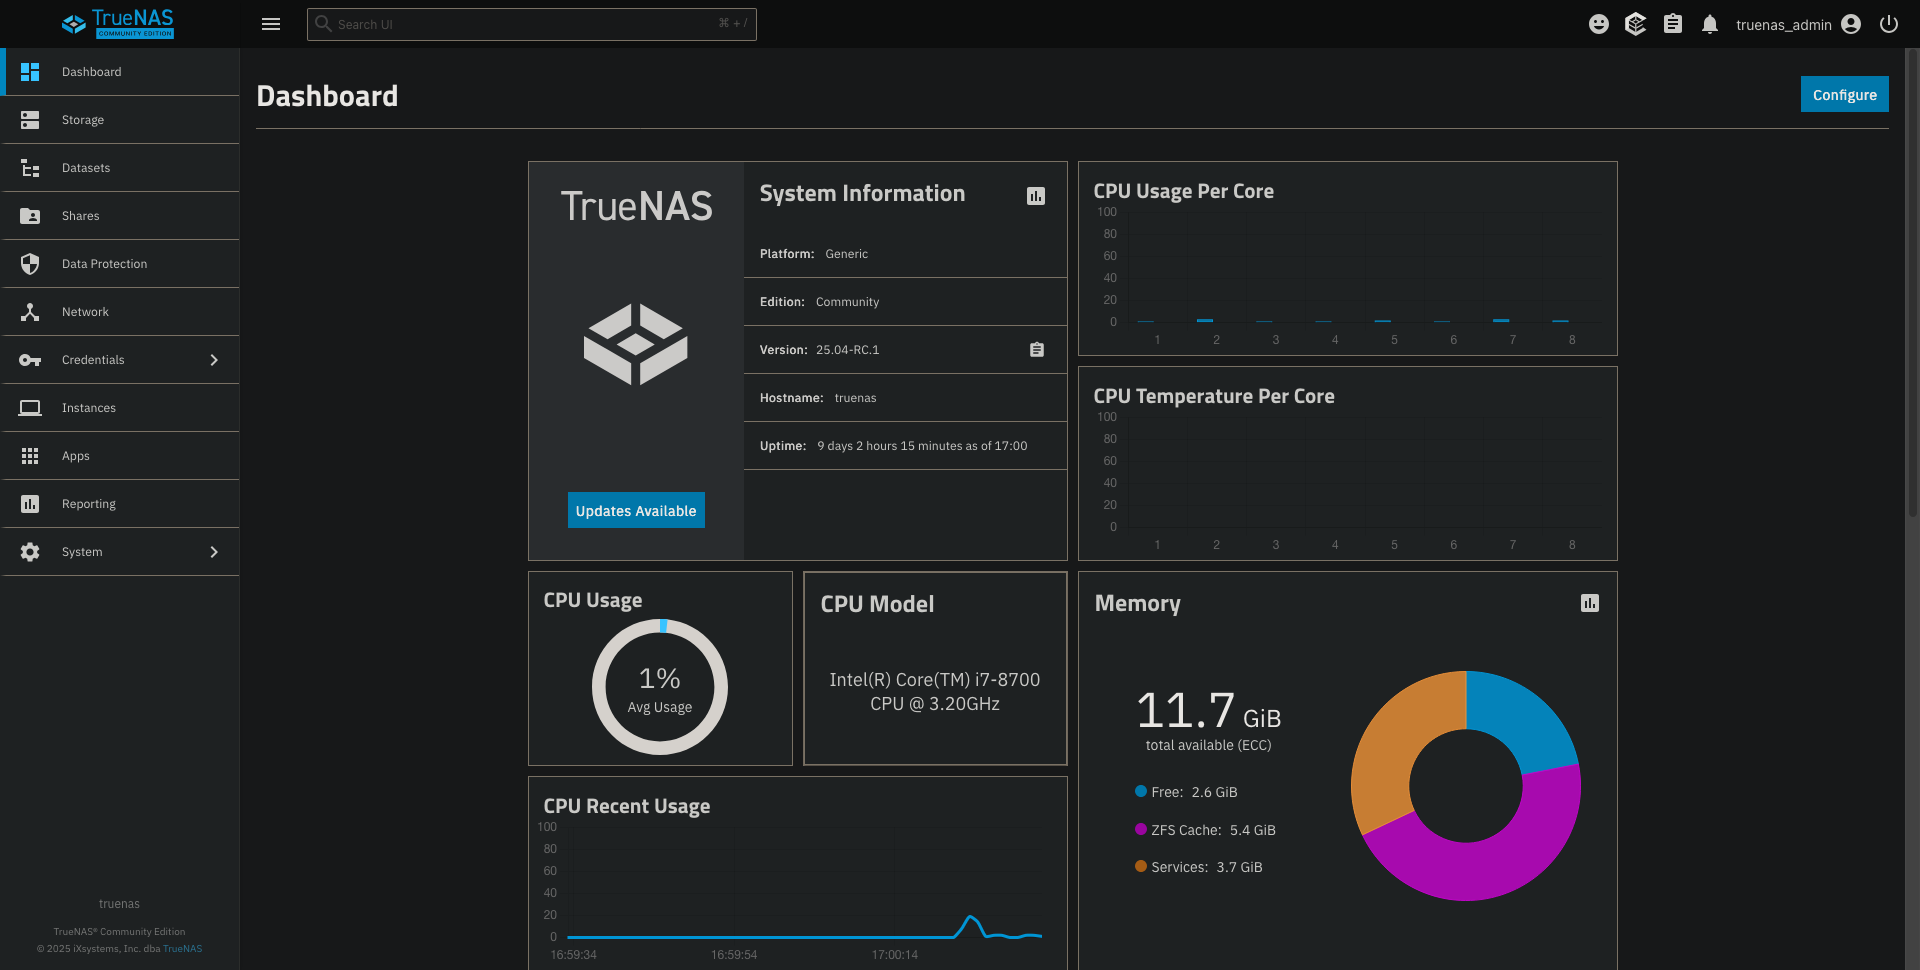Open the alerts bell icon
Image resolution: width=1920 pixels, height=970 pixels.
pos(1710,24)
